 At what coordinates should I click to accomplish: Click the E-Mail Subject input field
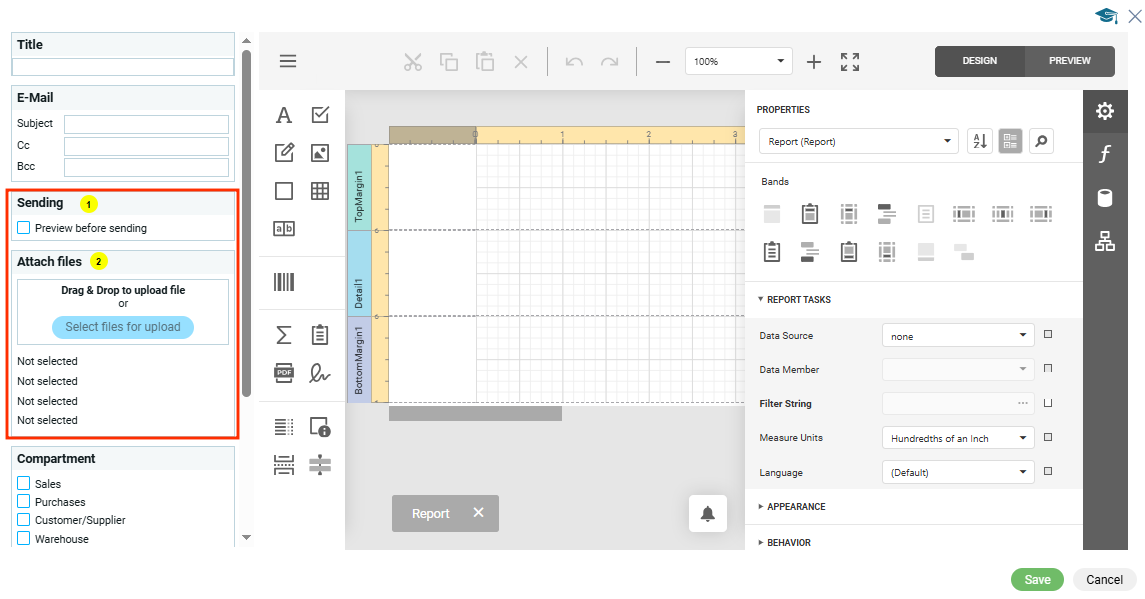coord(146,124)
